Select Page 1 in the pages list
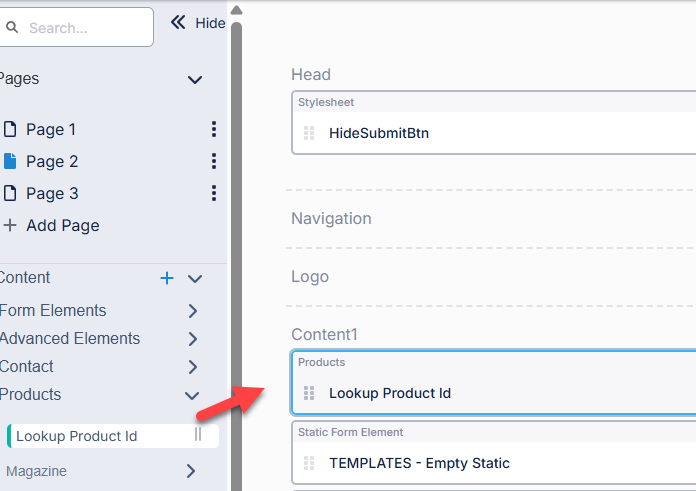 click(50, 129)
